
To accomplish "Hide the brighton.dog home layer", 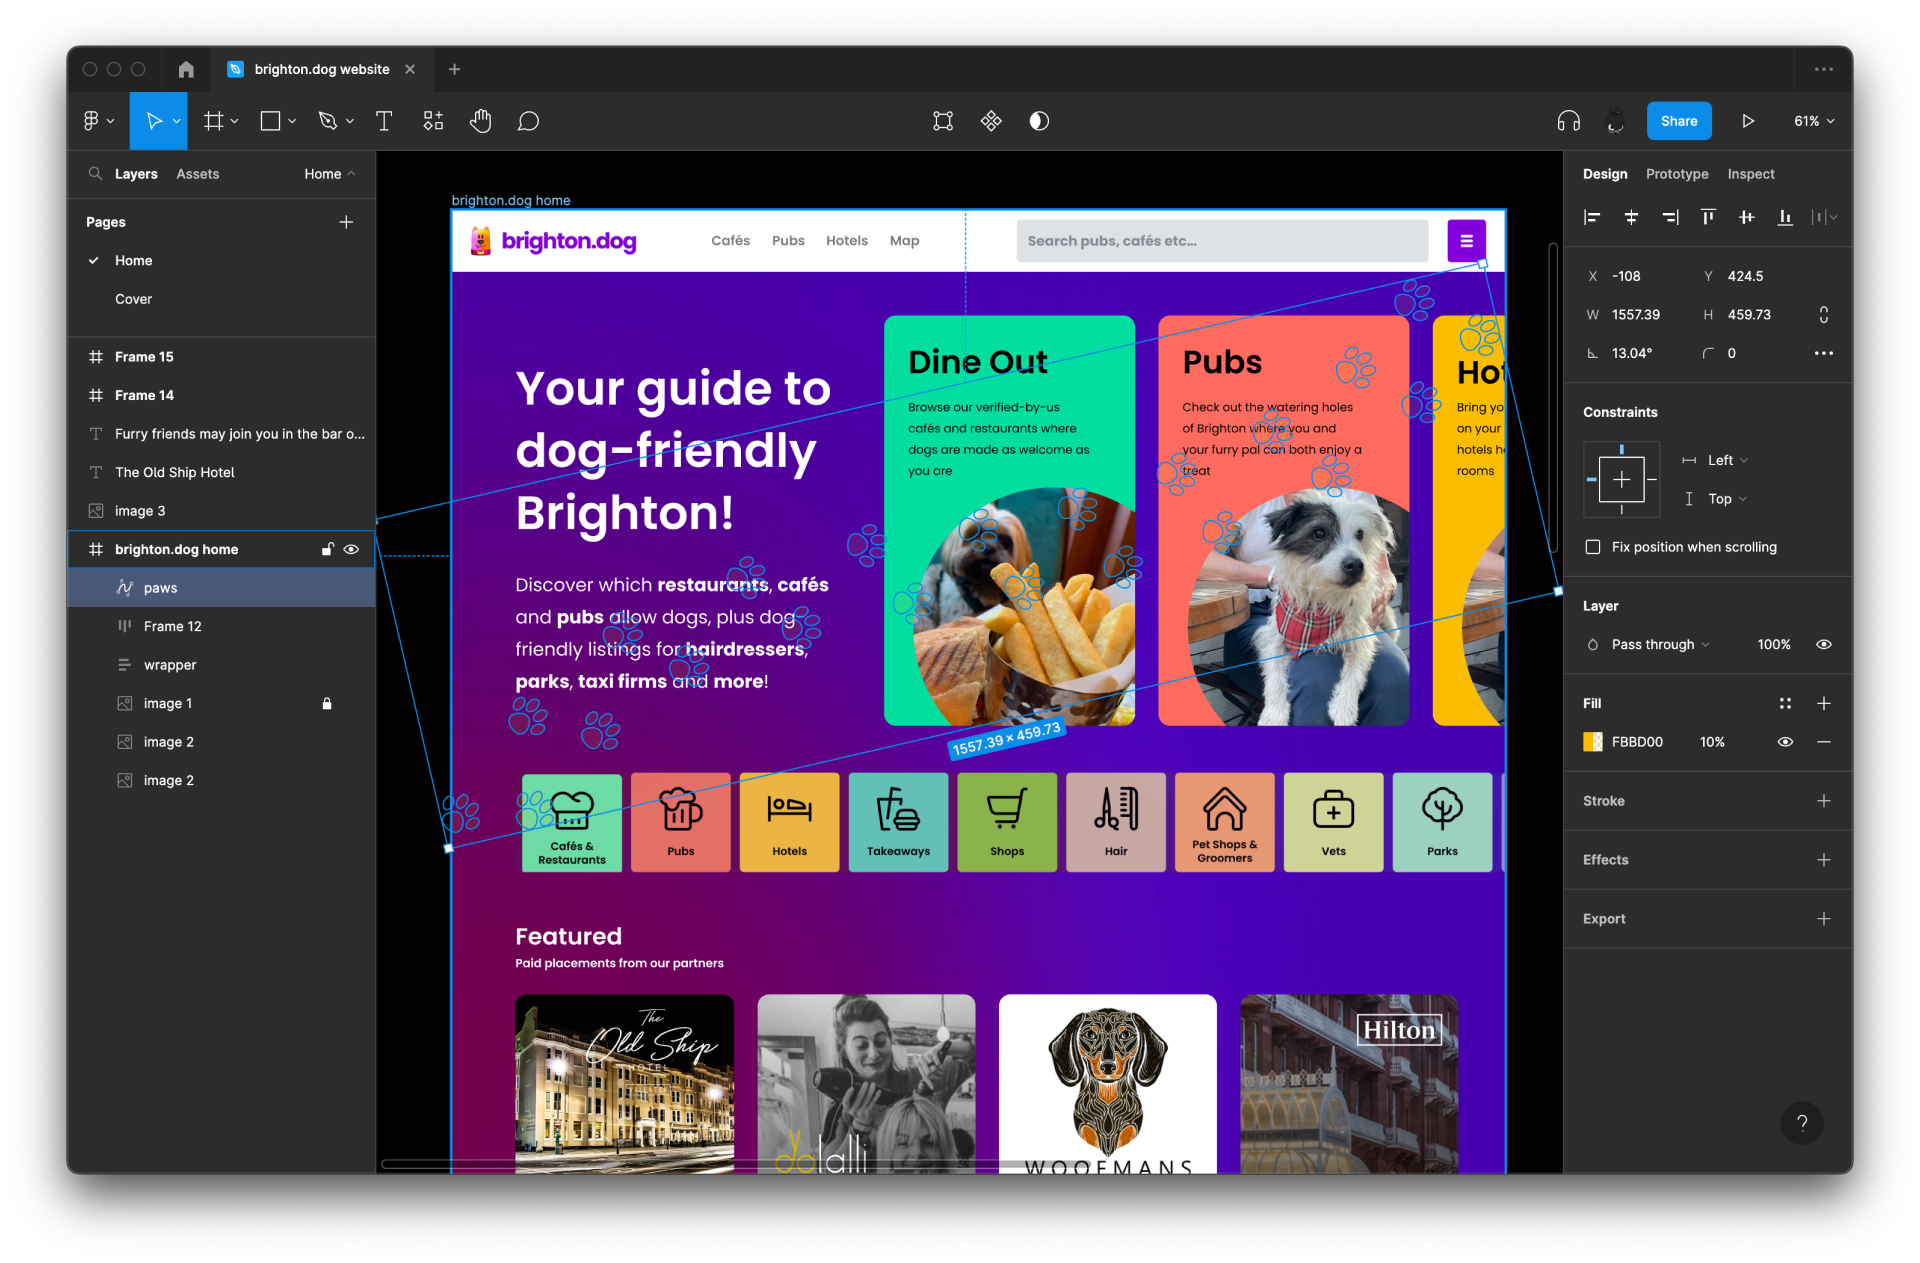I will 351,549.
